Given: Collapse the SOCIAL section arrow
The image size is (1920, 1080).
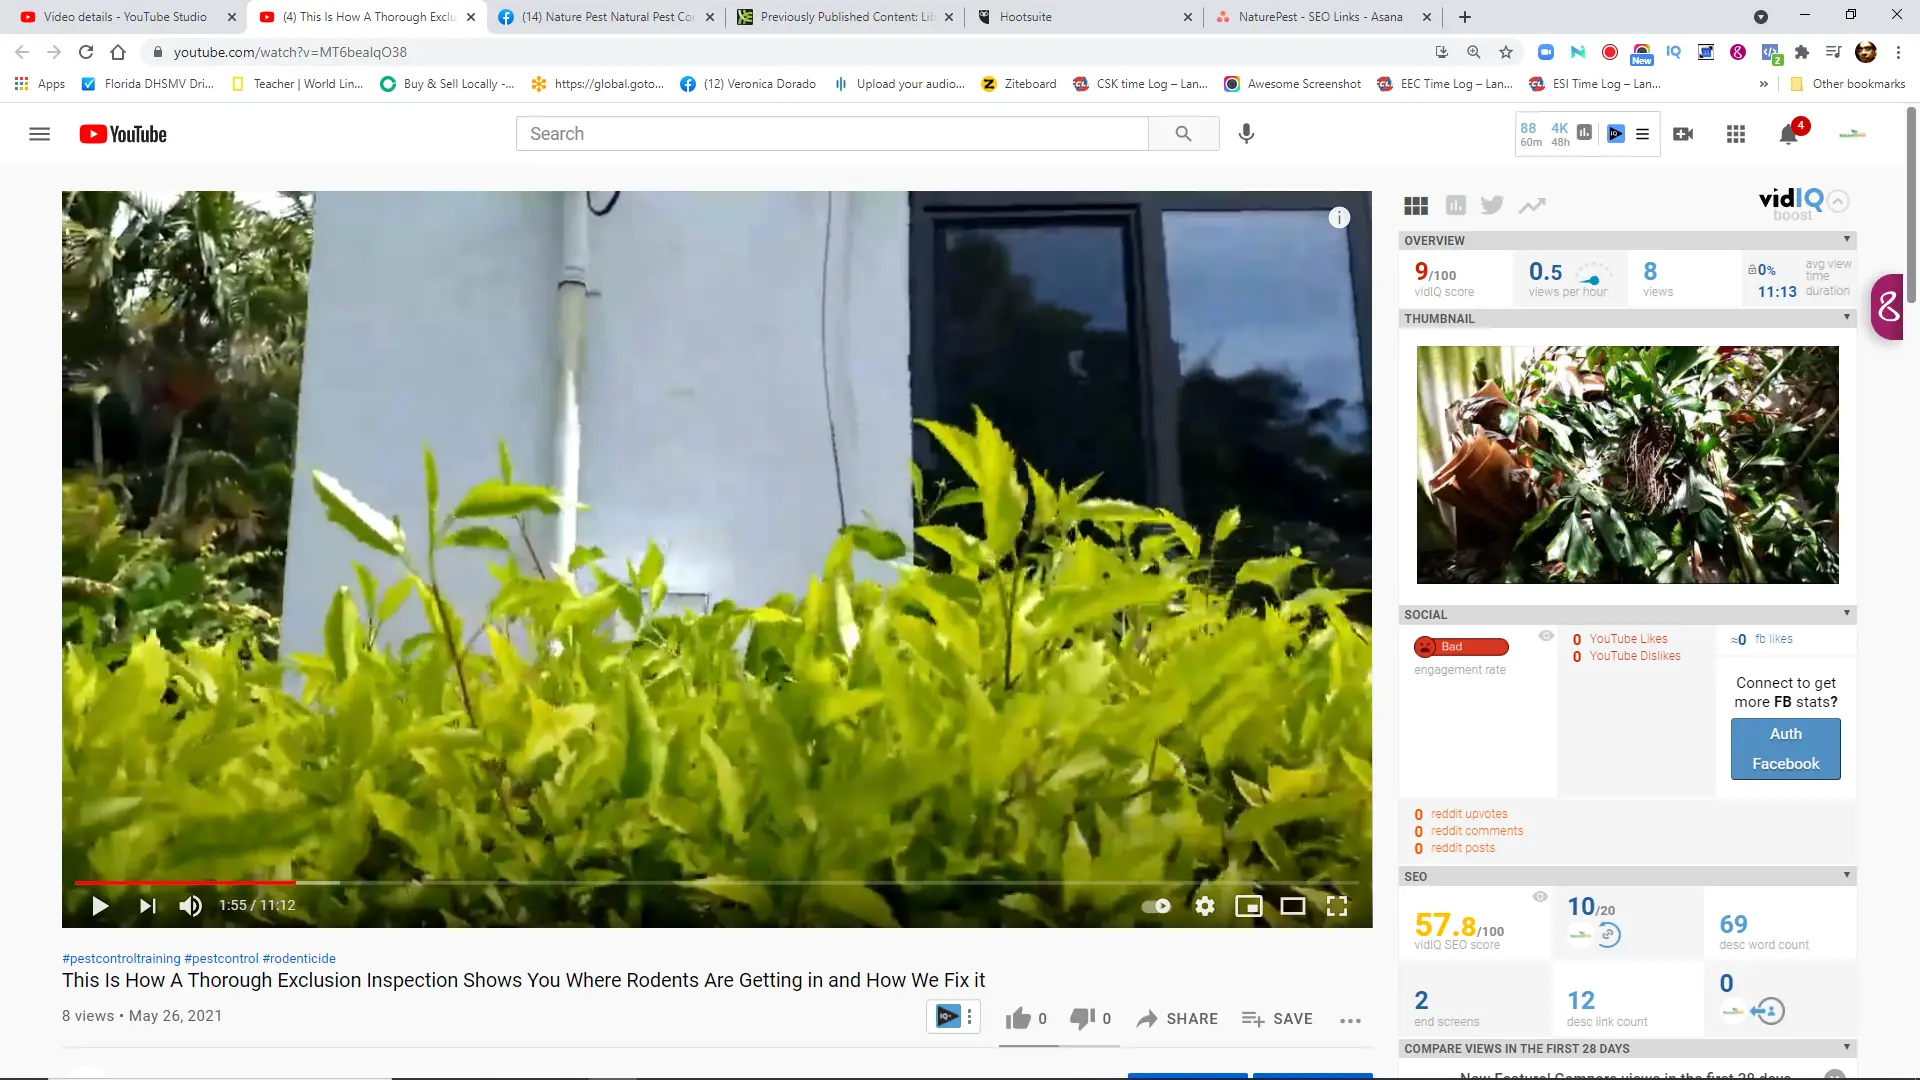Looking at the screenshot, I should point(1847,613).
